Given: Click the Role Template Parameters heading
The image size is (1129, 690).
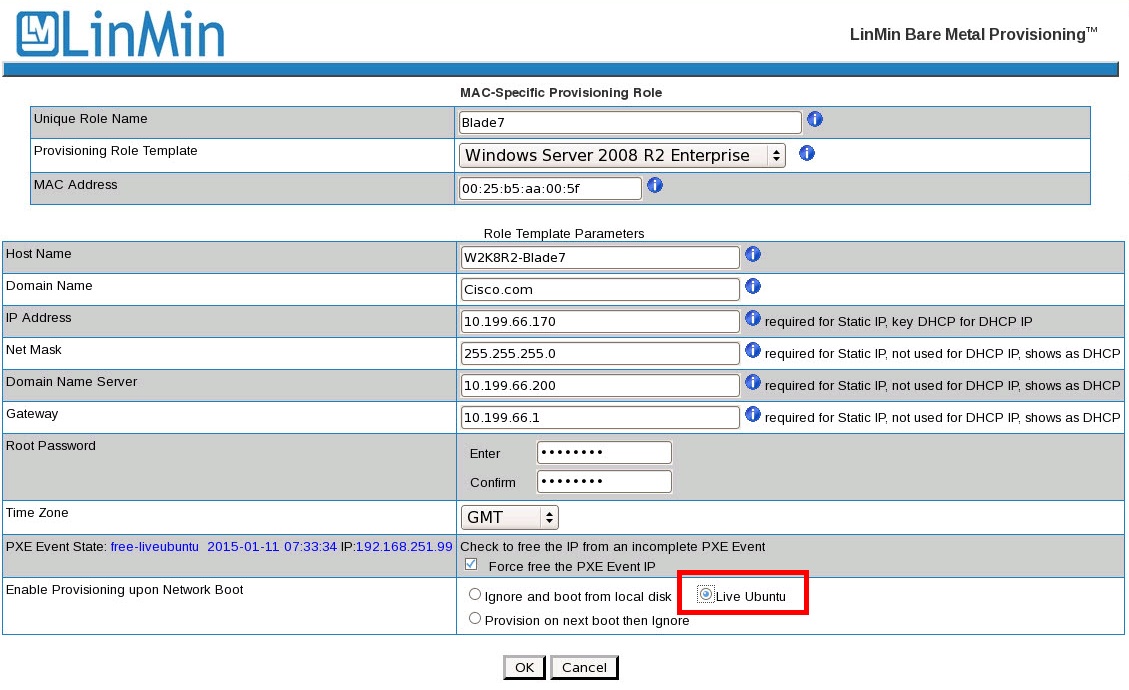Looking at the screenshot, I should tap(564, 233).
